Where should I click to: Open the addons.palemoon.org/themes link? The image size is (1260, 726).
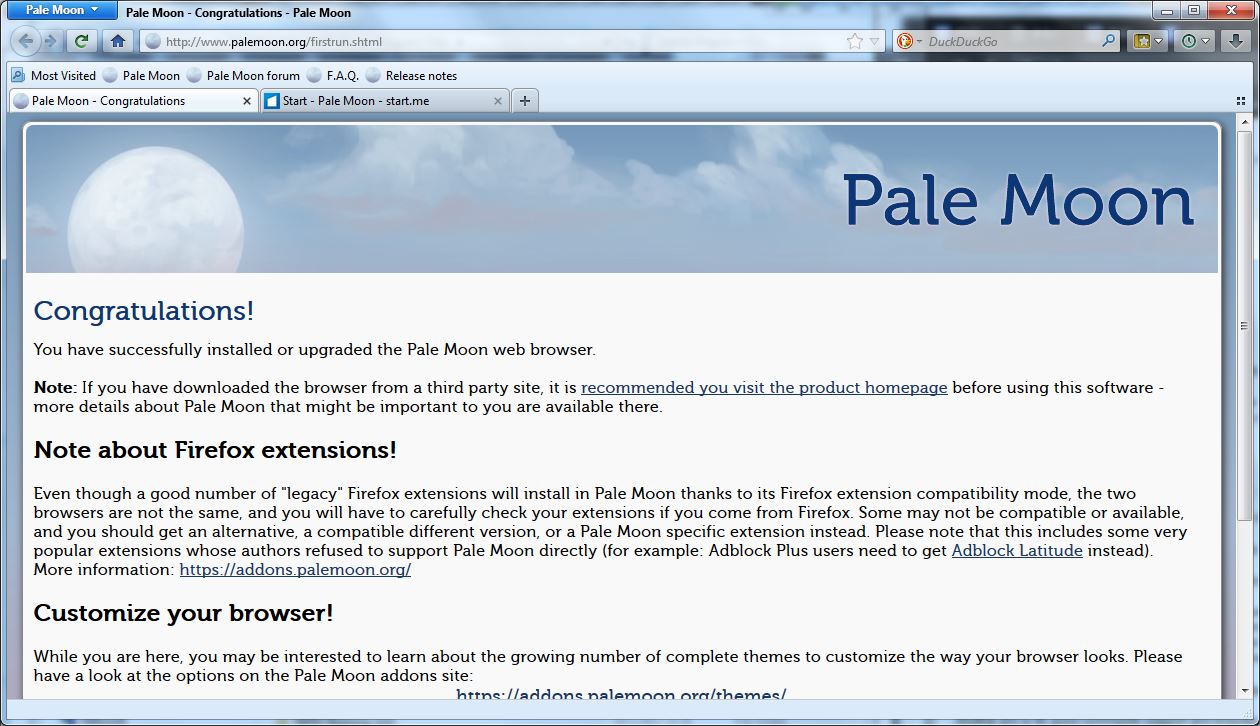click(621, 695)
